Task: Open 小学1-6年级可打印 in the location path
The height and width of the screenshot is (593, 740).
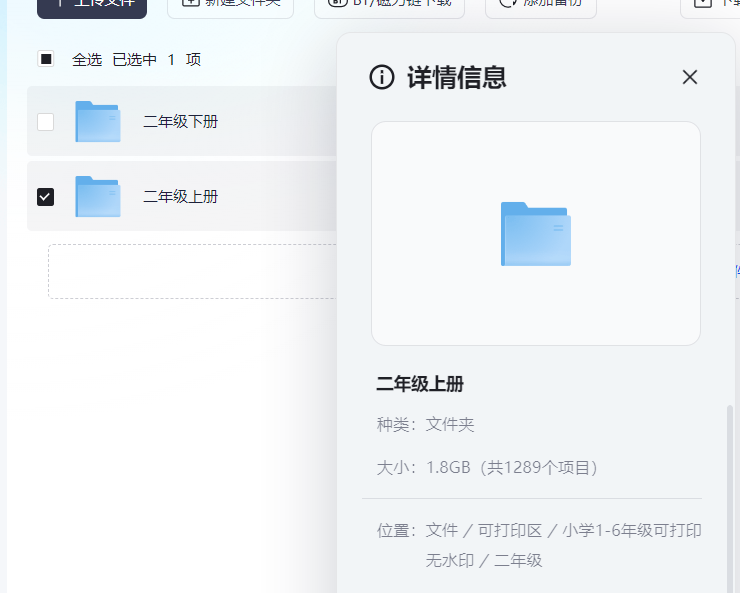Action: click(631, 530)
